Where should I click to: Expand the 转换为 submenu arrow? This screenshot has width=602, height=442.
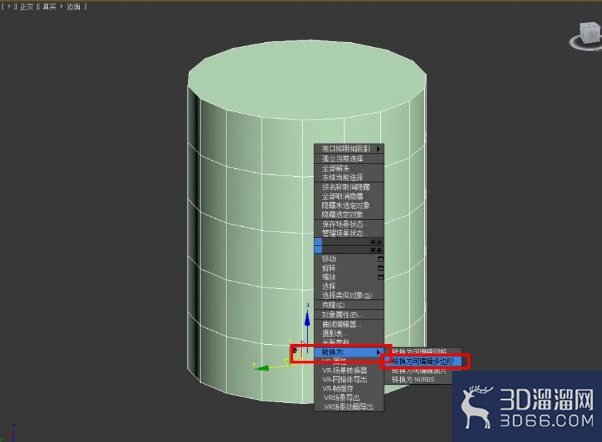(x=378, y=352)
